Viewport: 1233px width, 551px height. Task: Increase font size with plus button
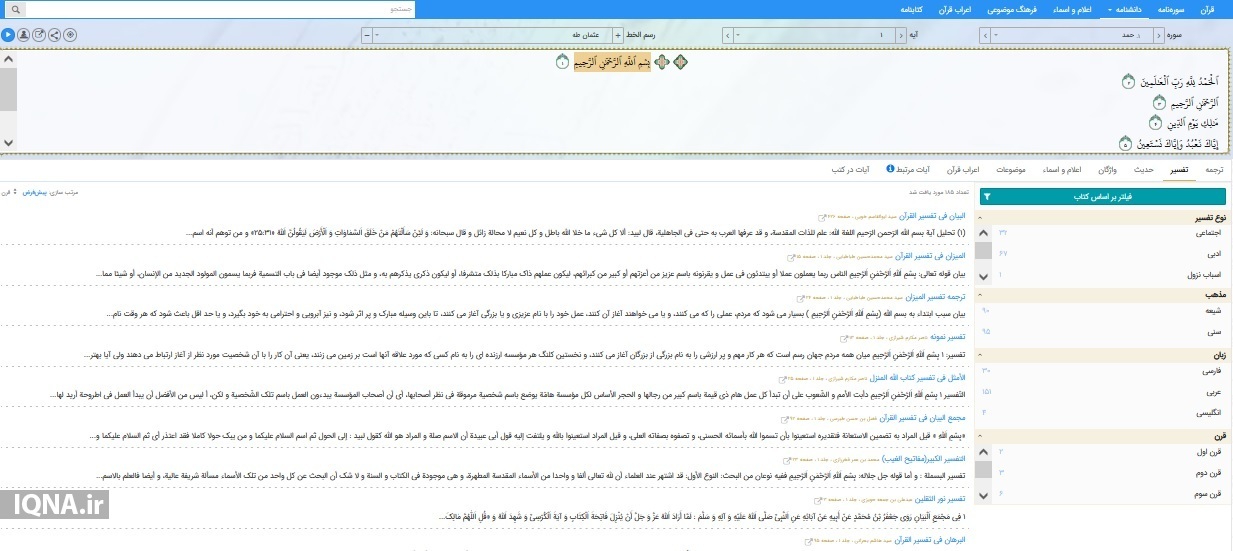point(617,35)
